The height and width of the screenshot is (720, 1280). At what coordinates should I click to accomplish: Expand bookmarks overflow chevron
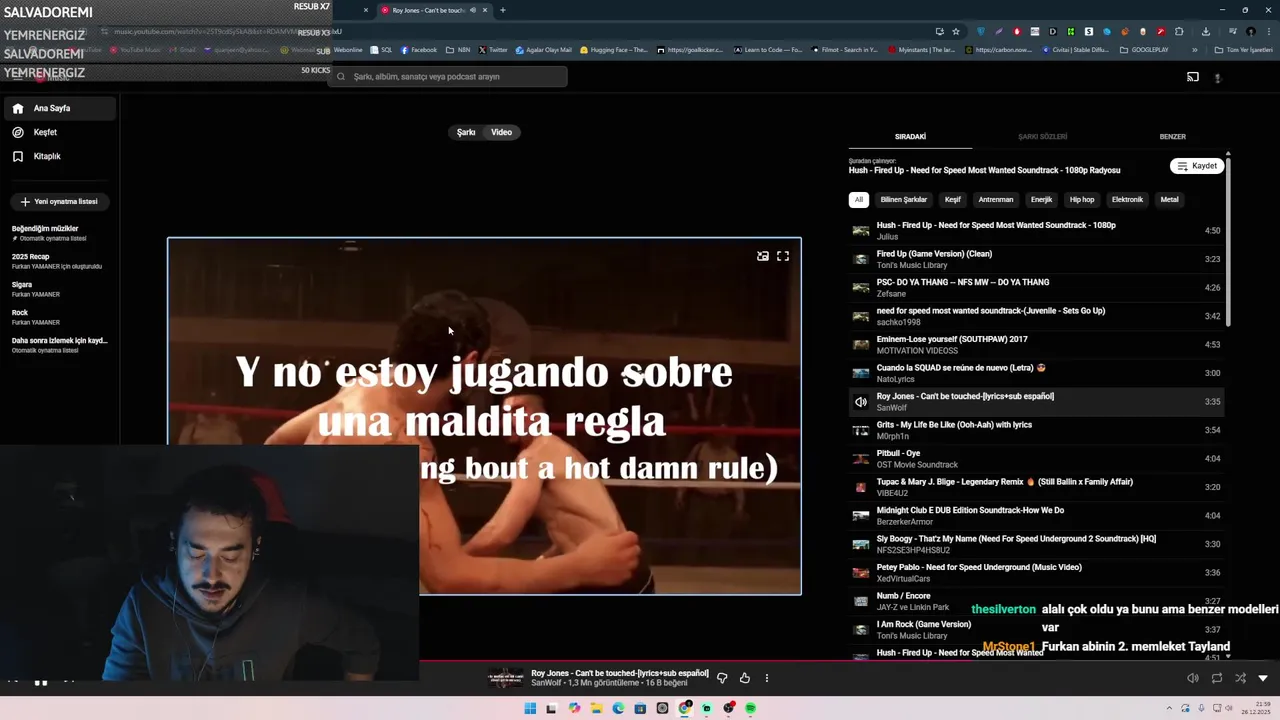[1194, 50]
